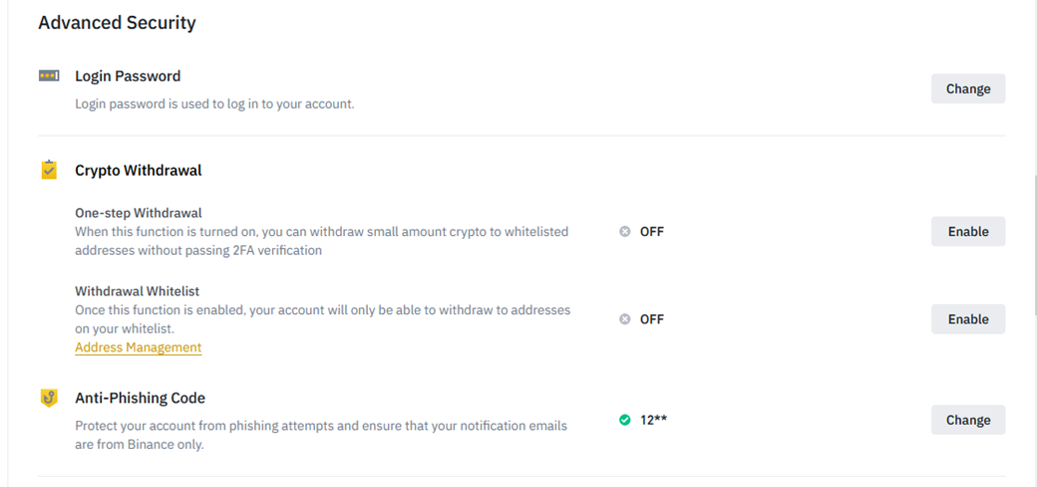Click the green checkmark icon next to 12**
The height and width of the screenshot is (487, 1037).
[624, 420]
